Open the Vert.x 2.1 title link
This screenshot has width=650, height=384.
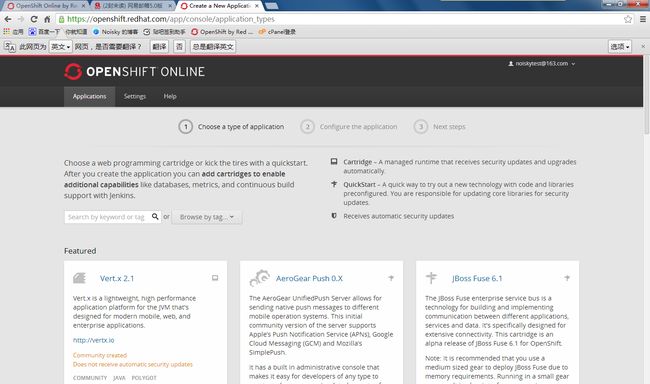click(x=117, y=278)
